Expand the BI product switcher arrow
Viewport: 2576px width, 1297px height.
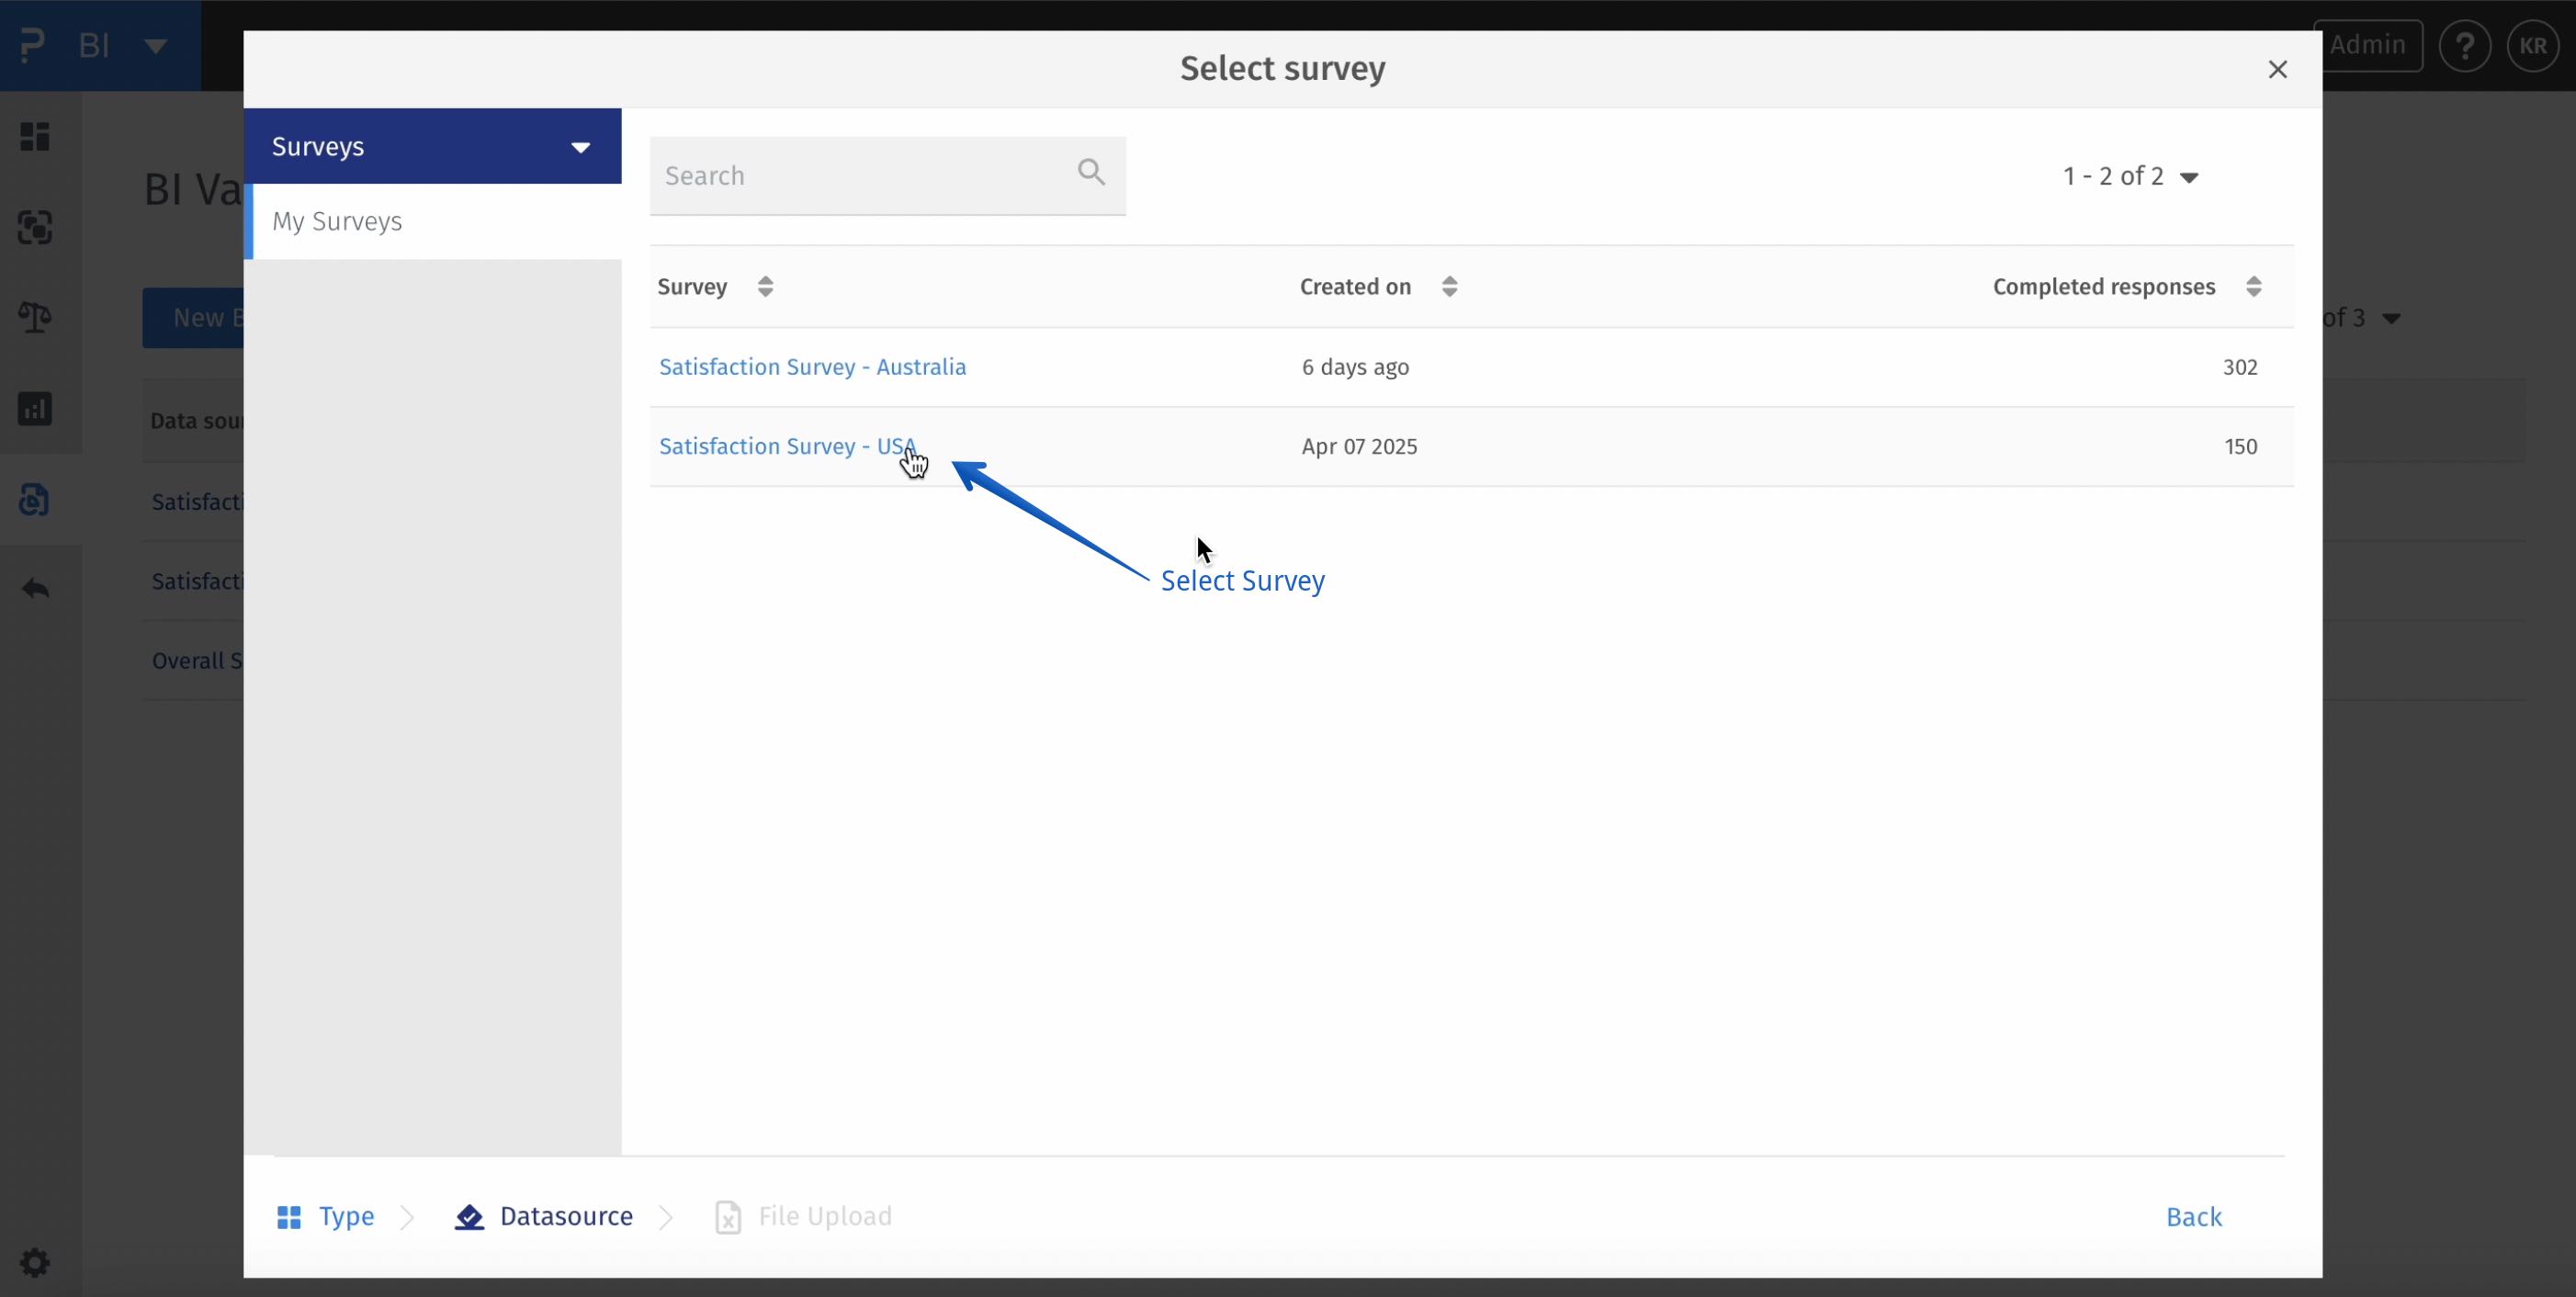155,46
